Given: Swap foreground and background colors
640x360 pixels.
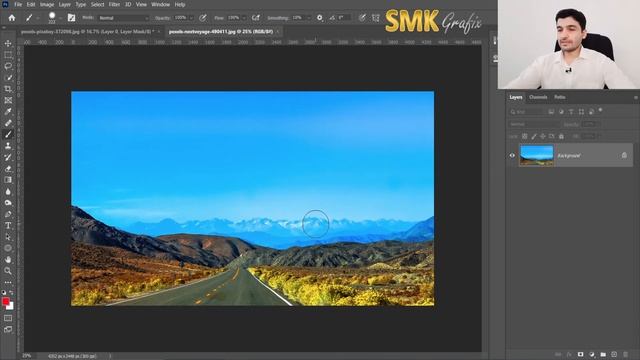Looking at the screenshot, I should (x=11, y=293).
